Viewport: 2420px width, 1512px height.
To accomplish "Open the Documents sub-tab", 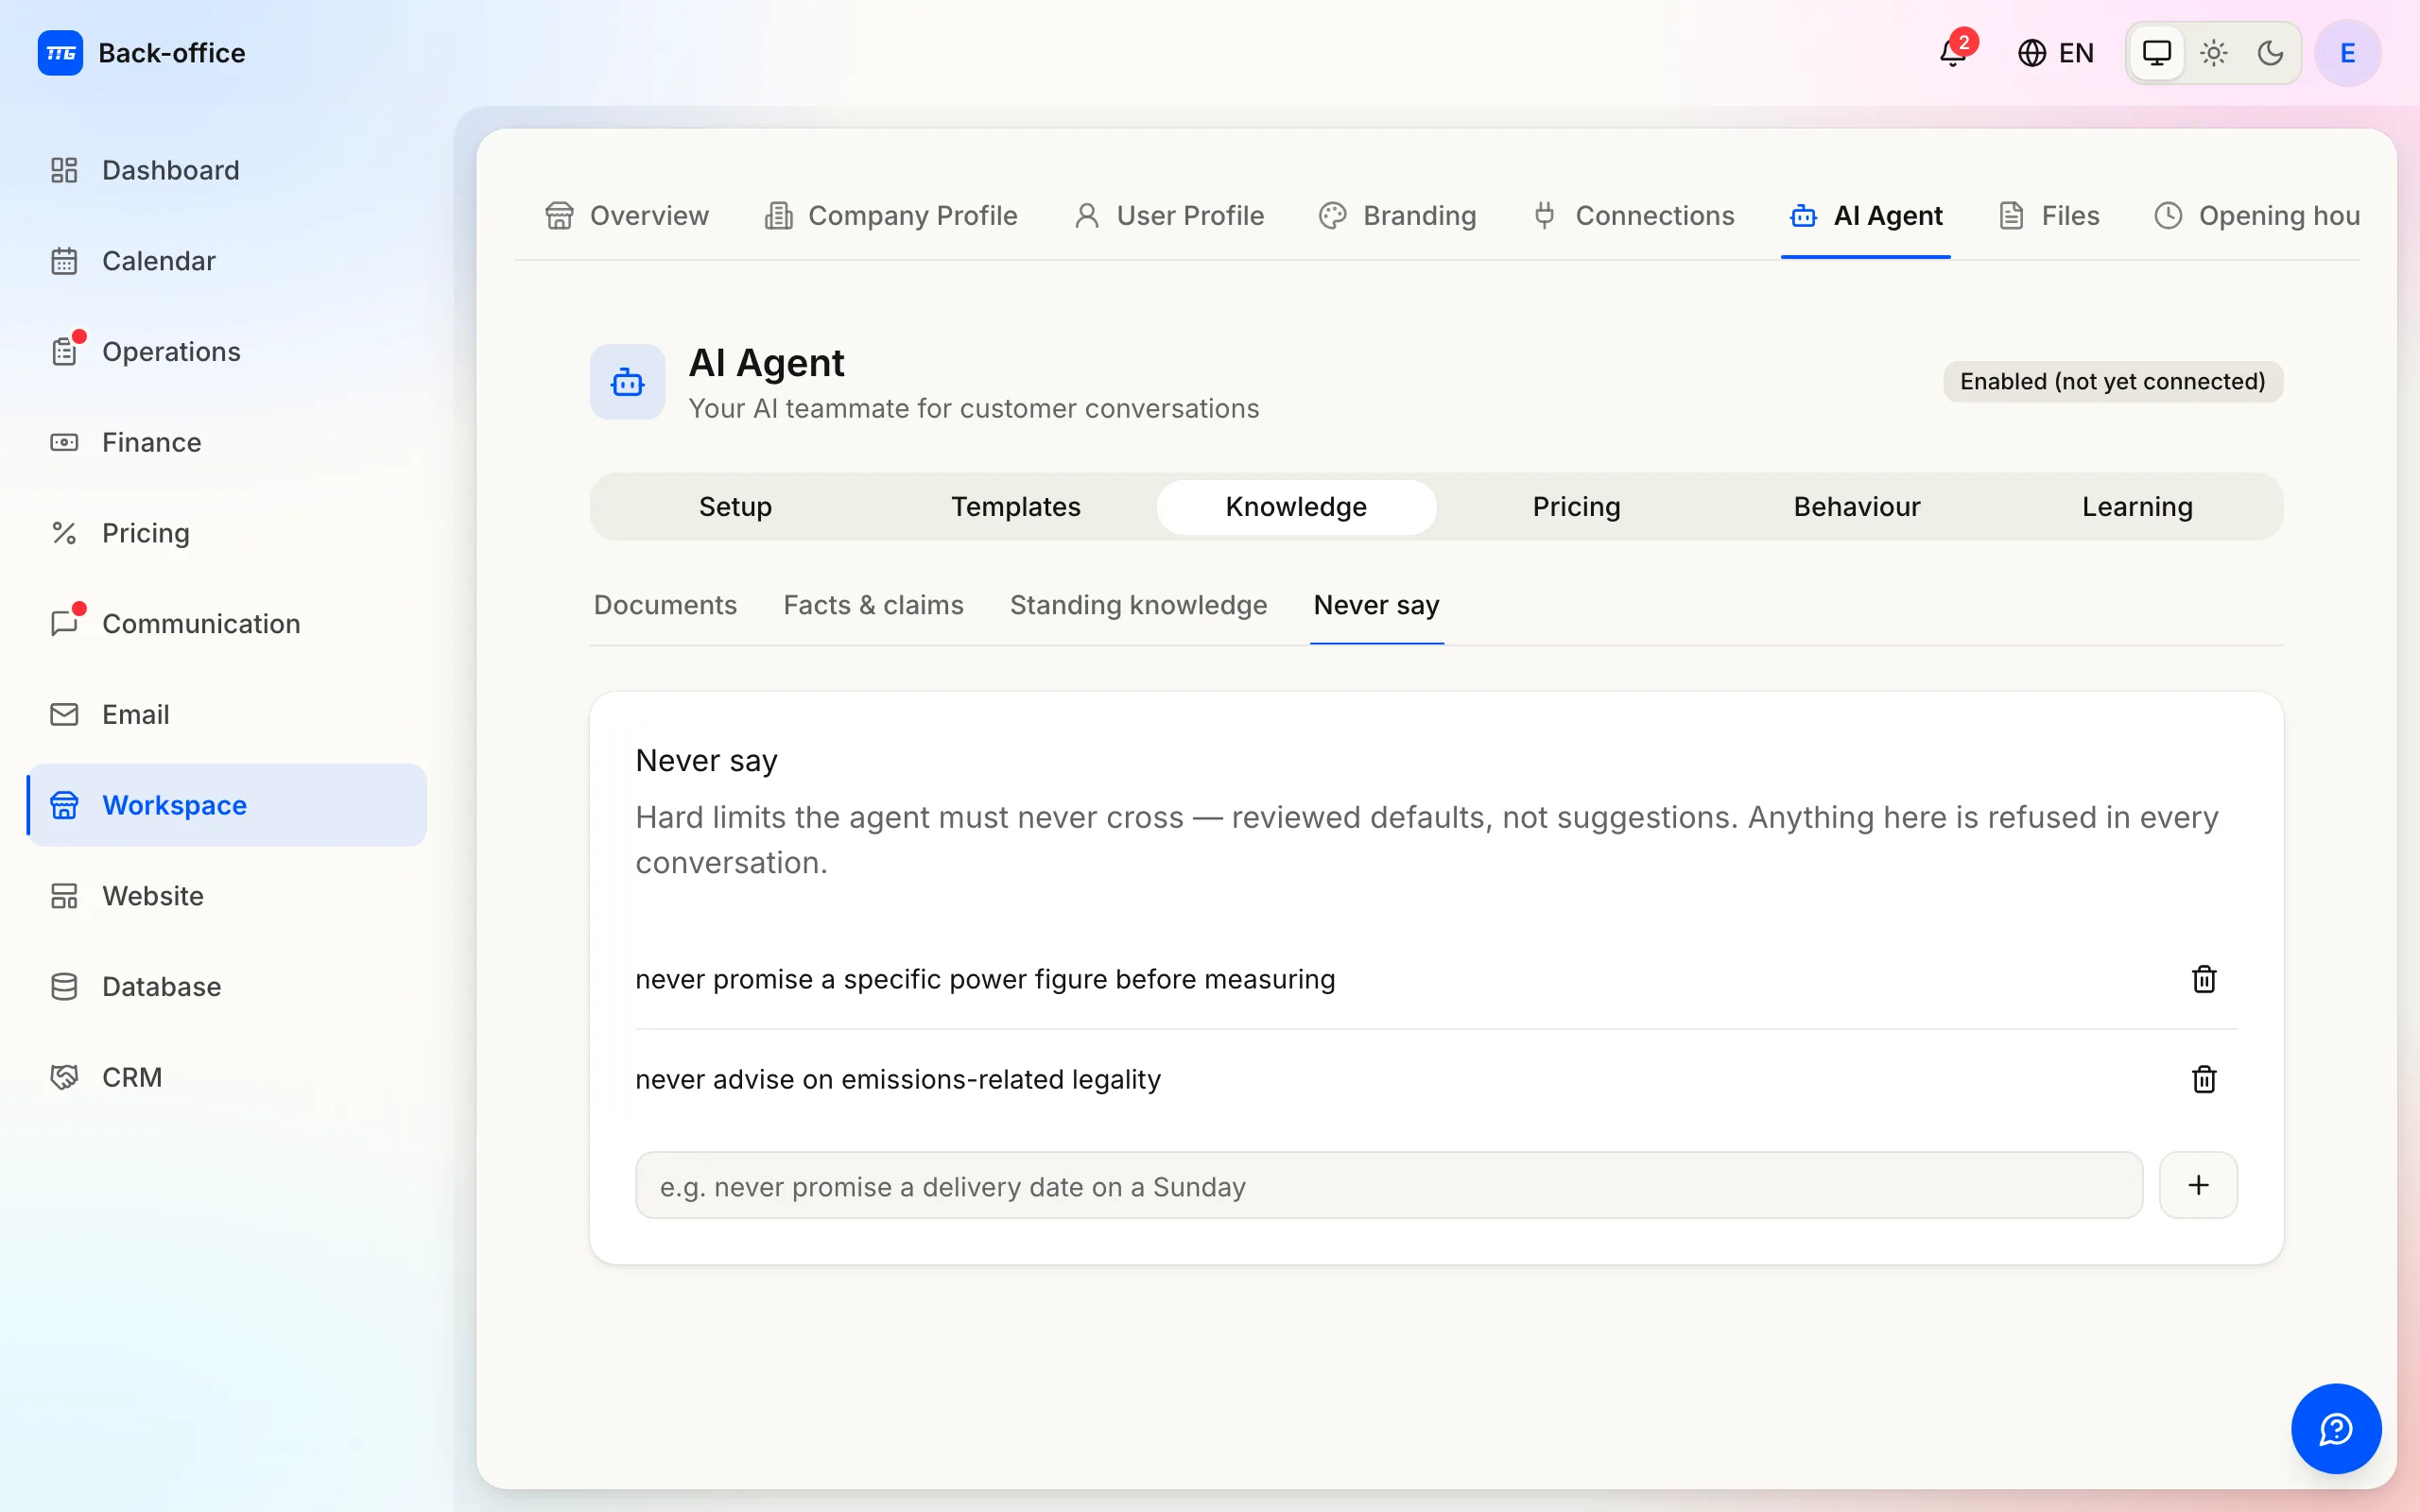I will (665, 606).
